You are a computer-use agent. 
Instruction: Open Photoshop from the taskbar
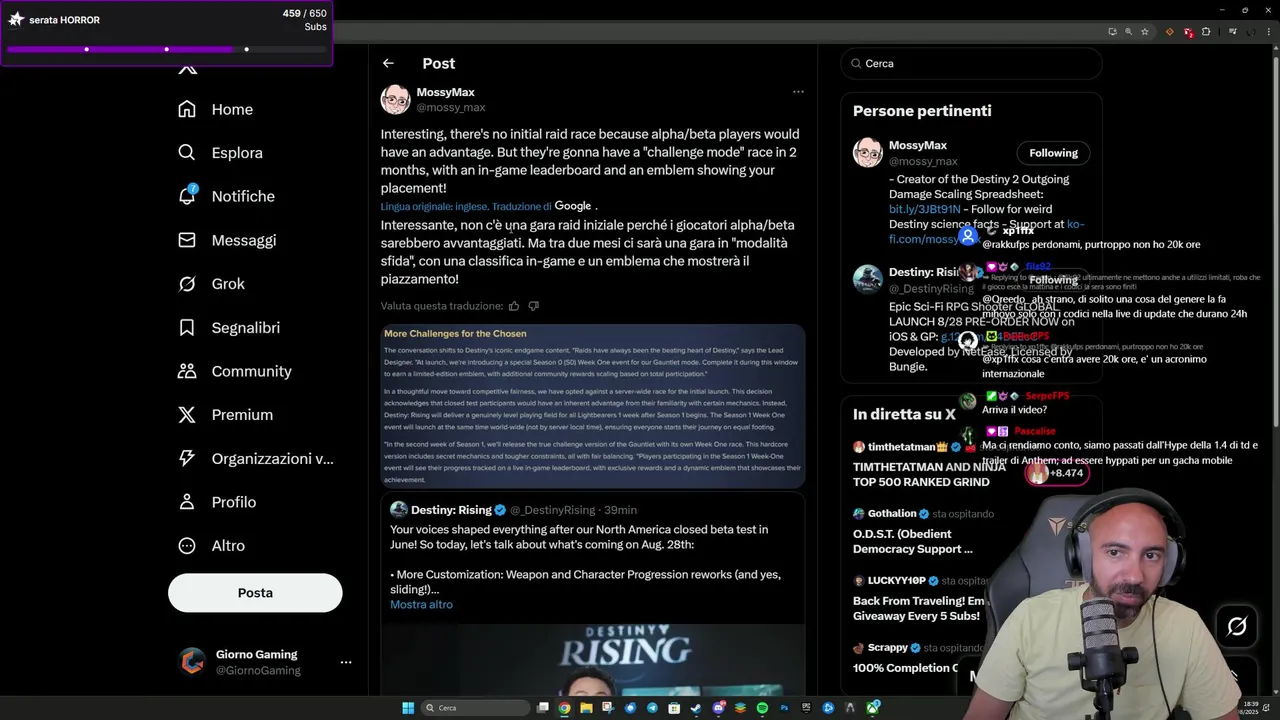pyautogui.click(x=784, y=708)
